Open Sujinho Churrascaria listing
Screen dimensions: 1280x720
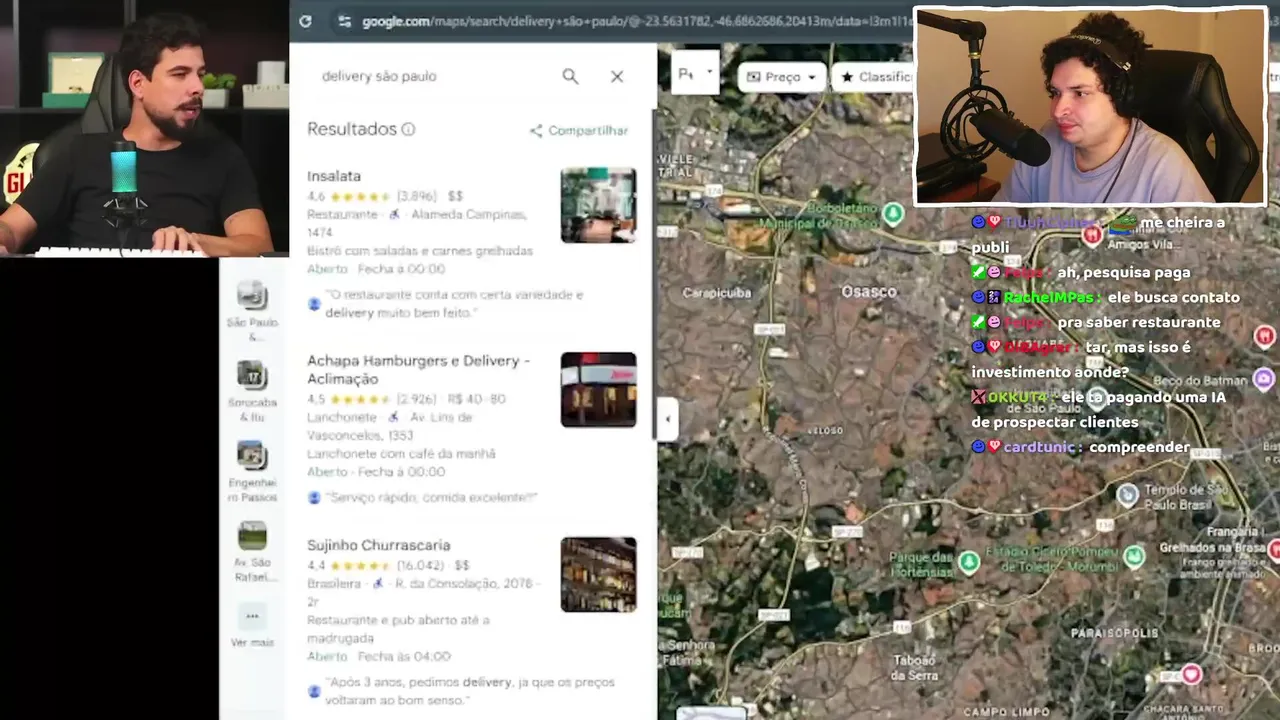(x=379, y=545)
